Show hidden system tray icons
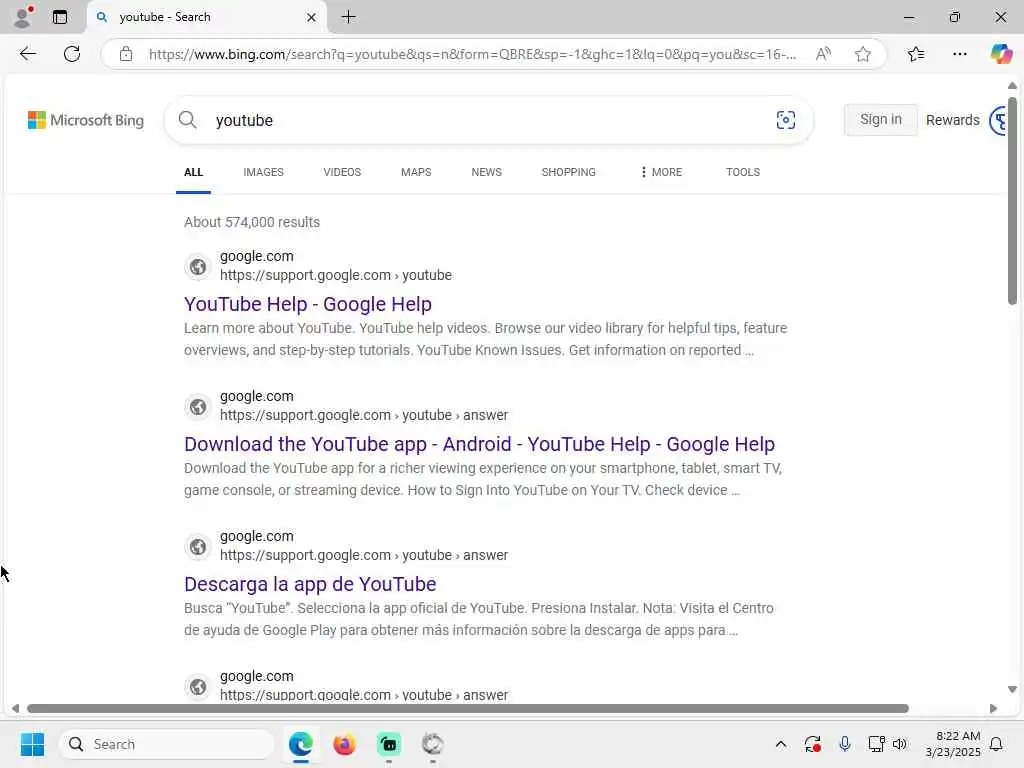 (780, 744)
